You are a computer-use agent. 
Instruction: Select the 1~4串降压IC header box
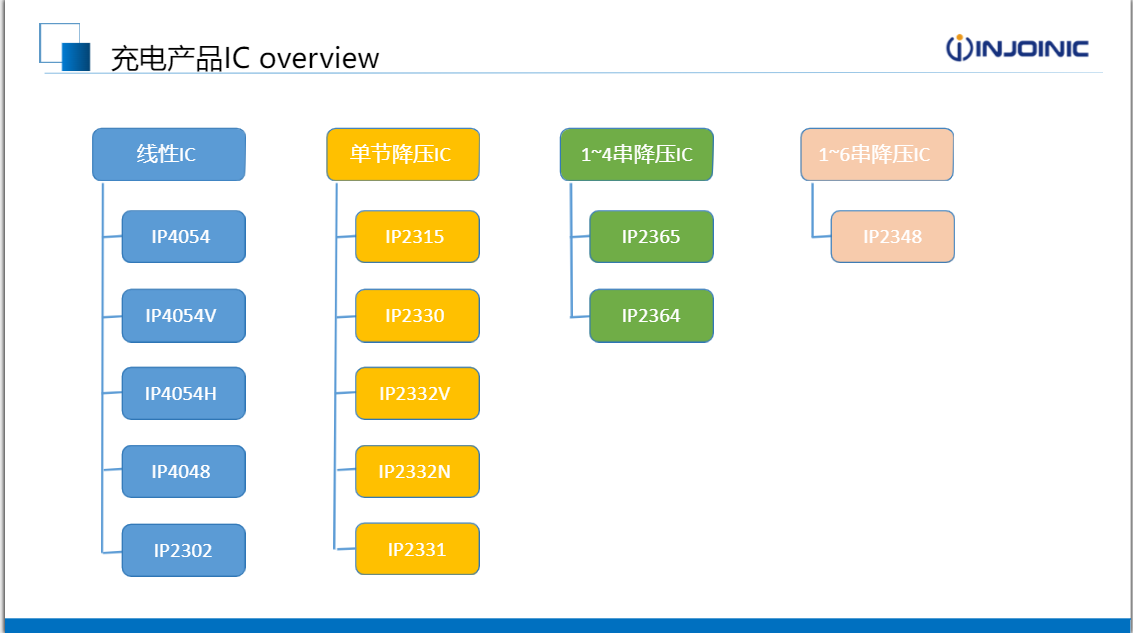pyautogui.click(x=637, y=155)
